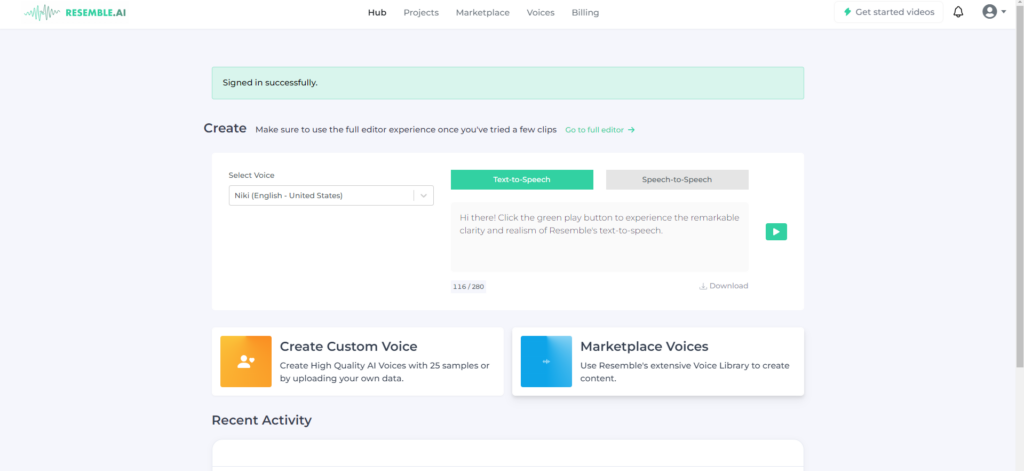This screenshot has width=1024, height=471.
Task: Open the notifications bell
Action: (958, 12)
